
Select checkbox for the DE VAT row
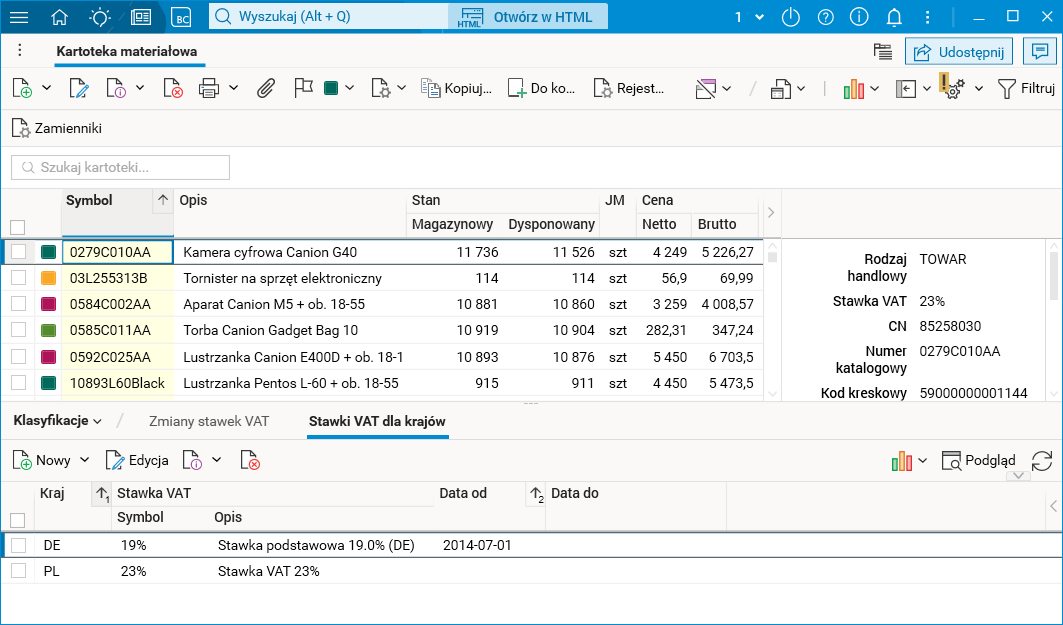[x=18, y=545]
